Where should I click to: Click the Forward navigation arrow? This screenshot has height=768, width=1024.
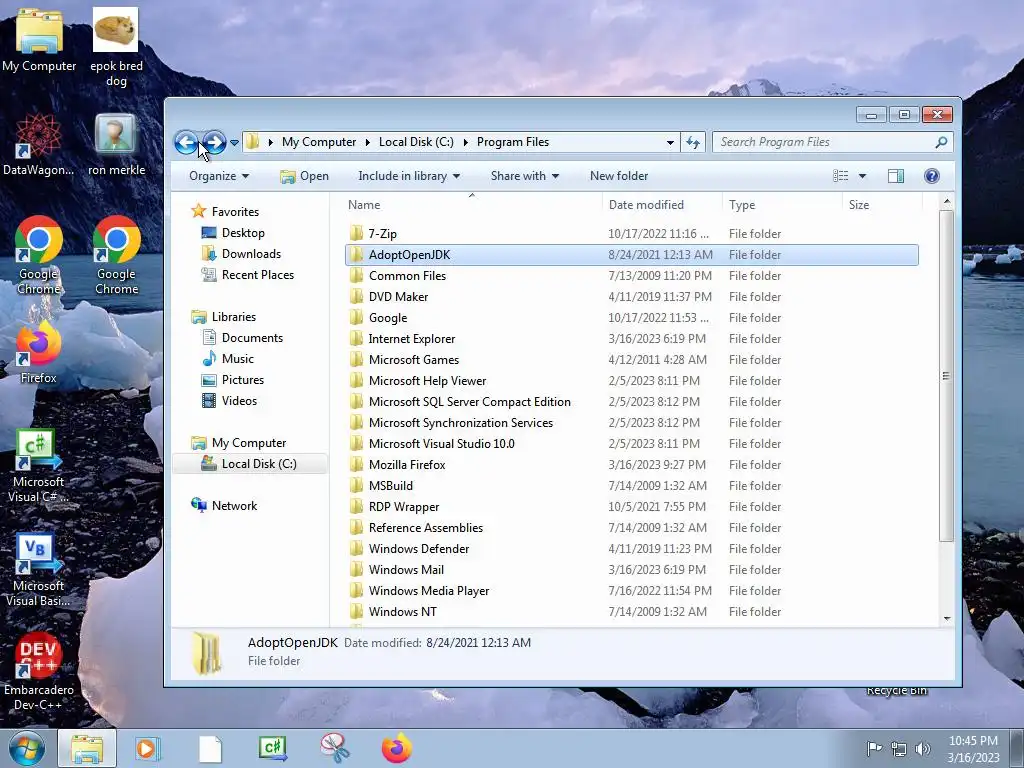[x=214, y=142]
